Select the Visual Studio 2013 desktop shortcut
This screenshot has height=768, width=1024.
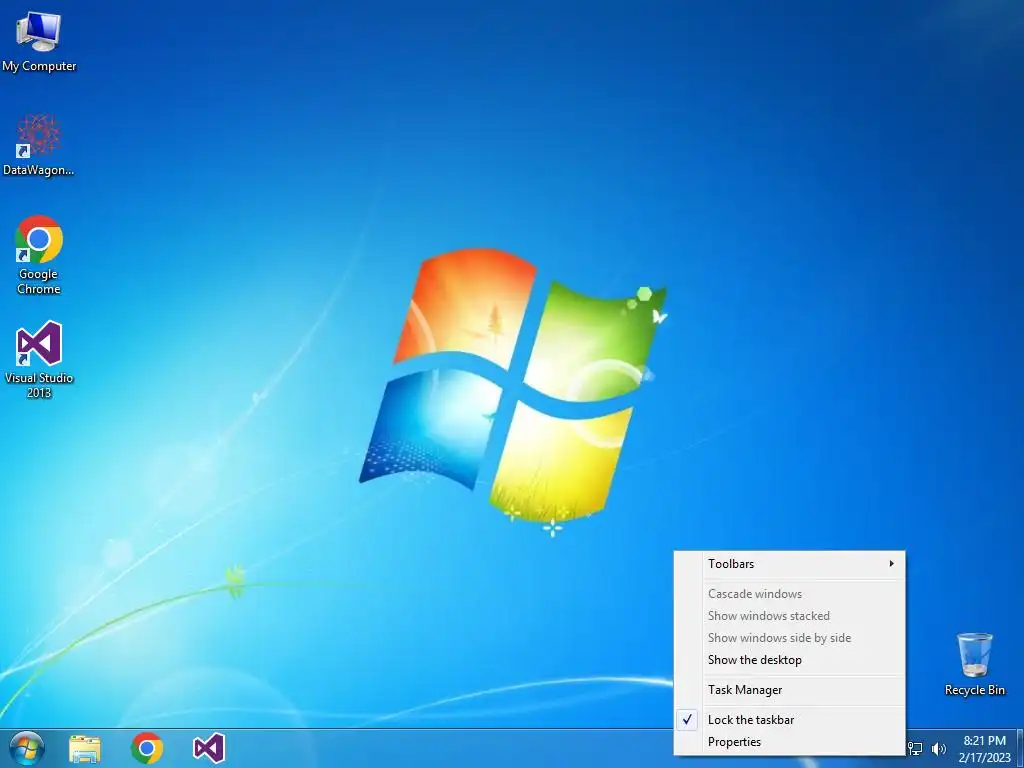[x=39, y=359]
